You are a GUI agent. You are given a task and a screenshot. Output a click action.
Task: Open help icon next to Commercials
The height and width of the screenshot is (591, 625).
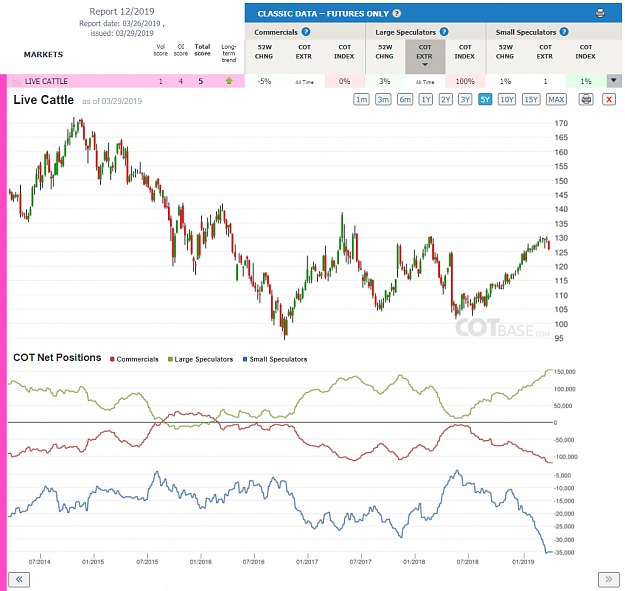pyautogui.click(x=306, y=32)
